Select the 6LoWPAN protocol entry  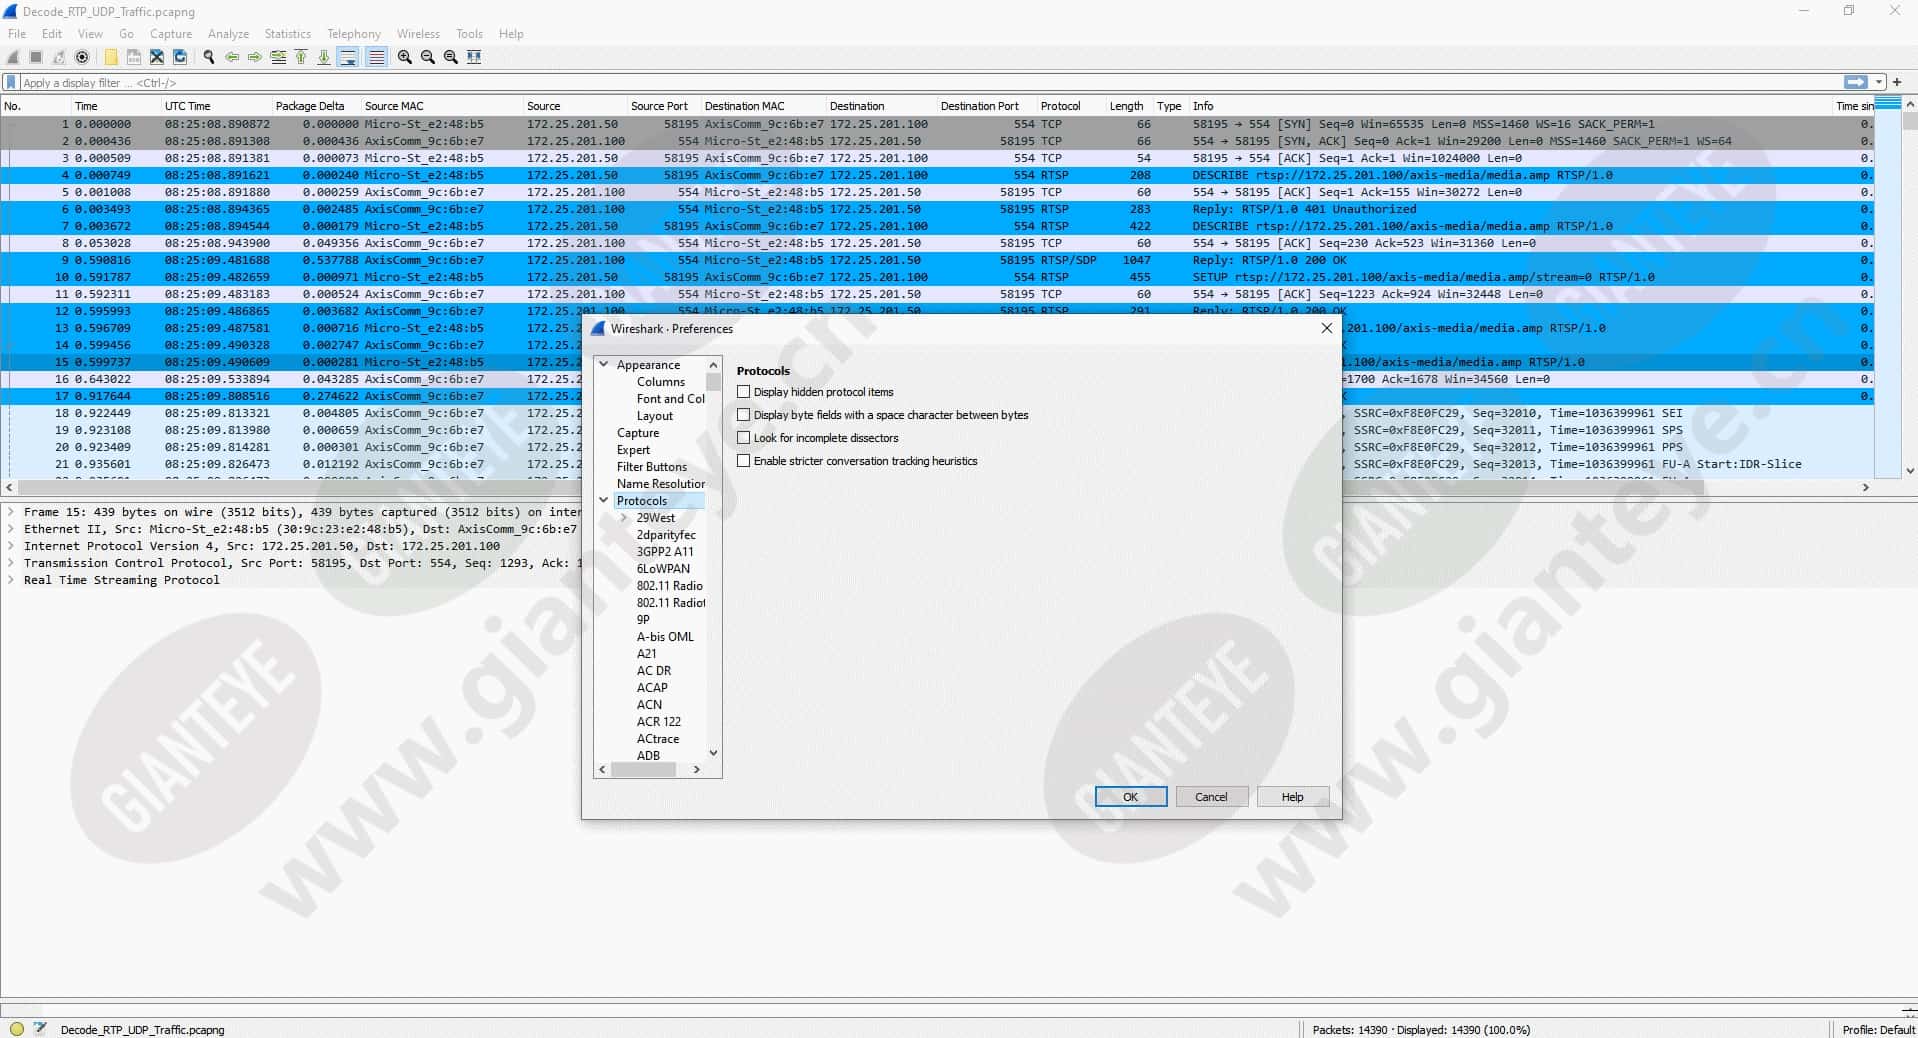pyautogui.click(x=663, y=569)
